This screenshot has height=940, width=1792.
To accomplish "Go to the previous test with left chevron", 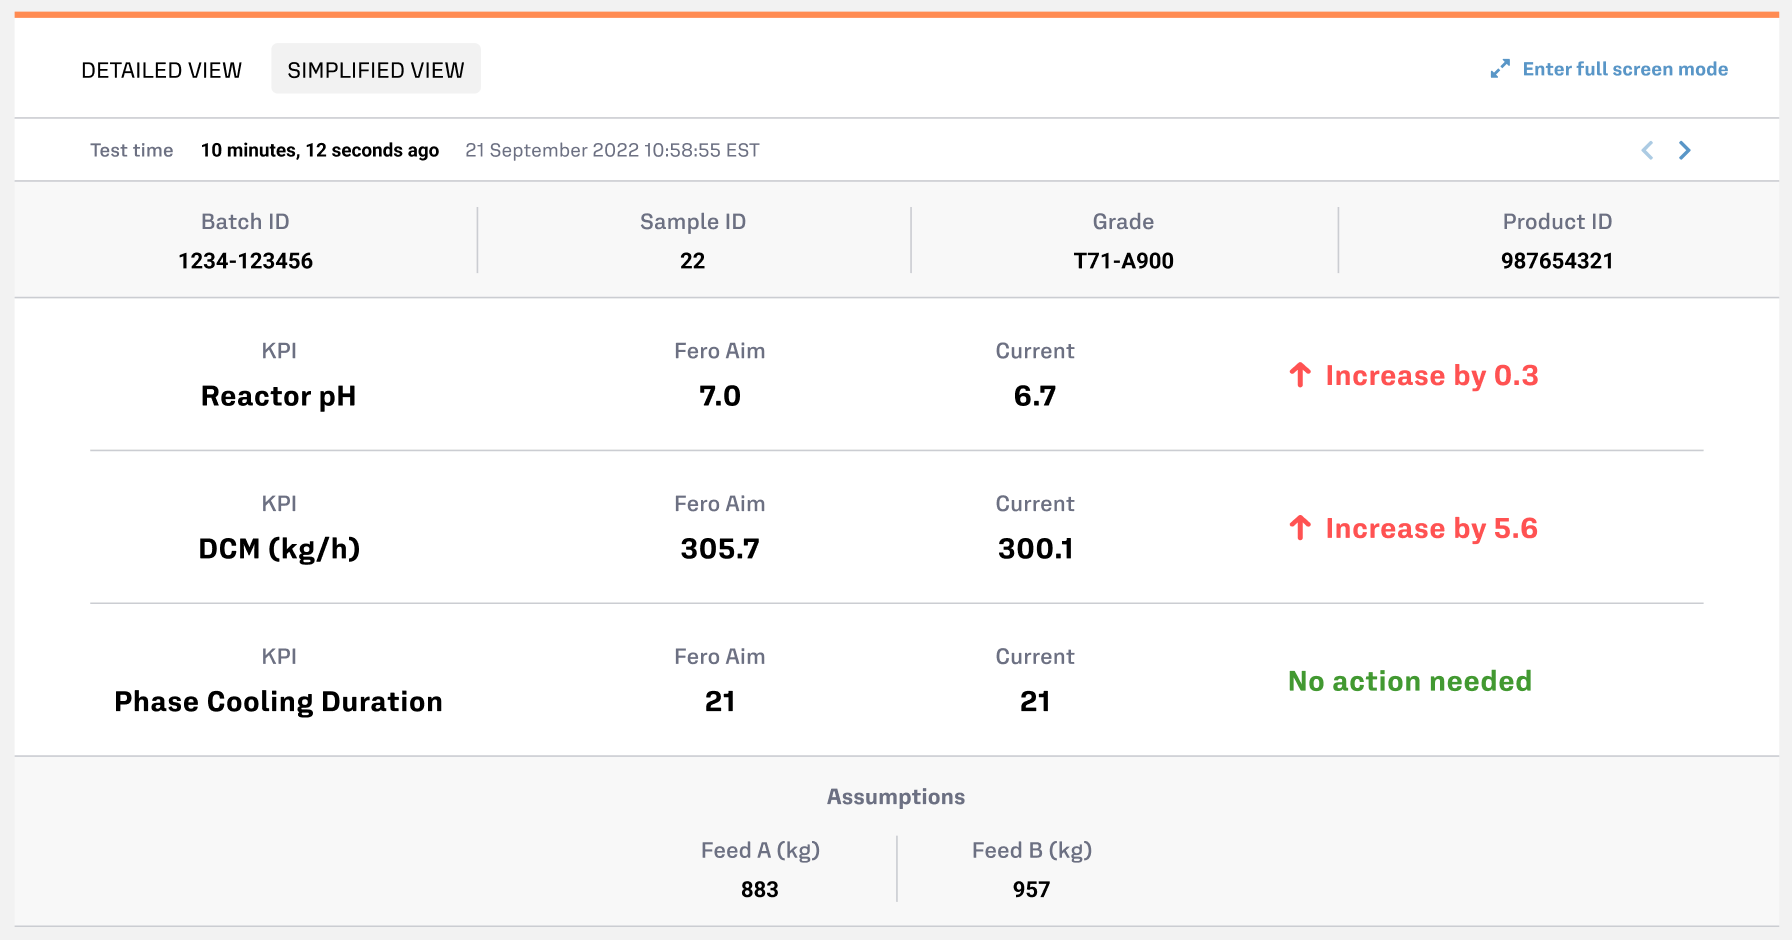I will coord(1647,150).
